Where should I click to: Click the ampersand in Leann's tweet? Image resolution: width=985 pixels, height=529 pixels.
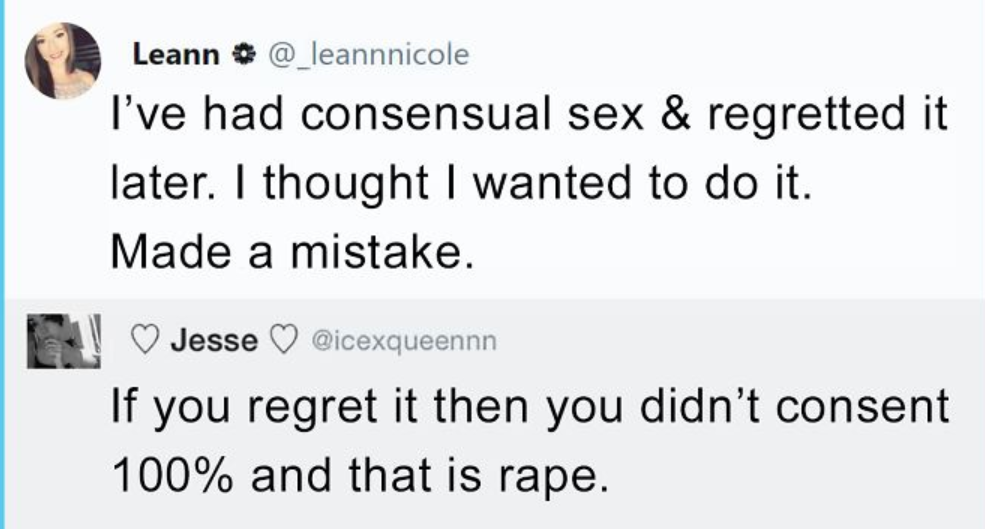(x=676, y=114)
